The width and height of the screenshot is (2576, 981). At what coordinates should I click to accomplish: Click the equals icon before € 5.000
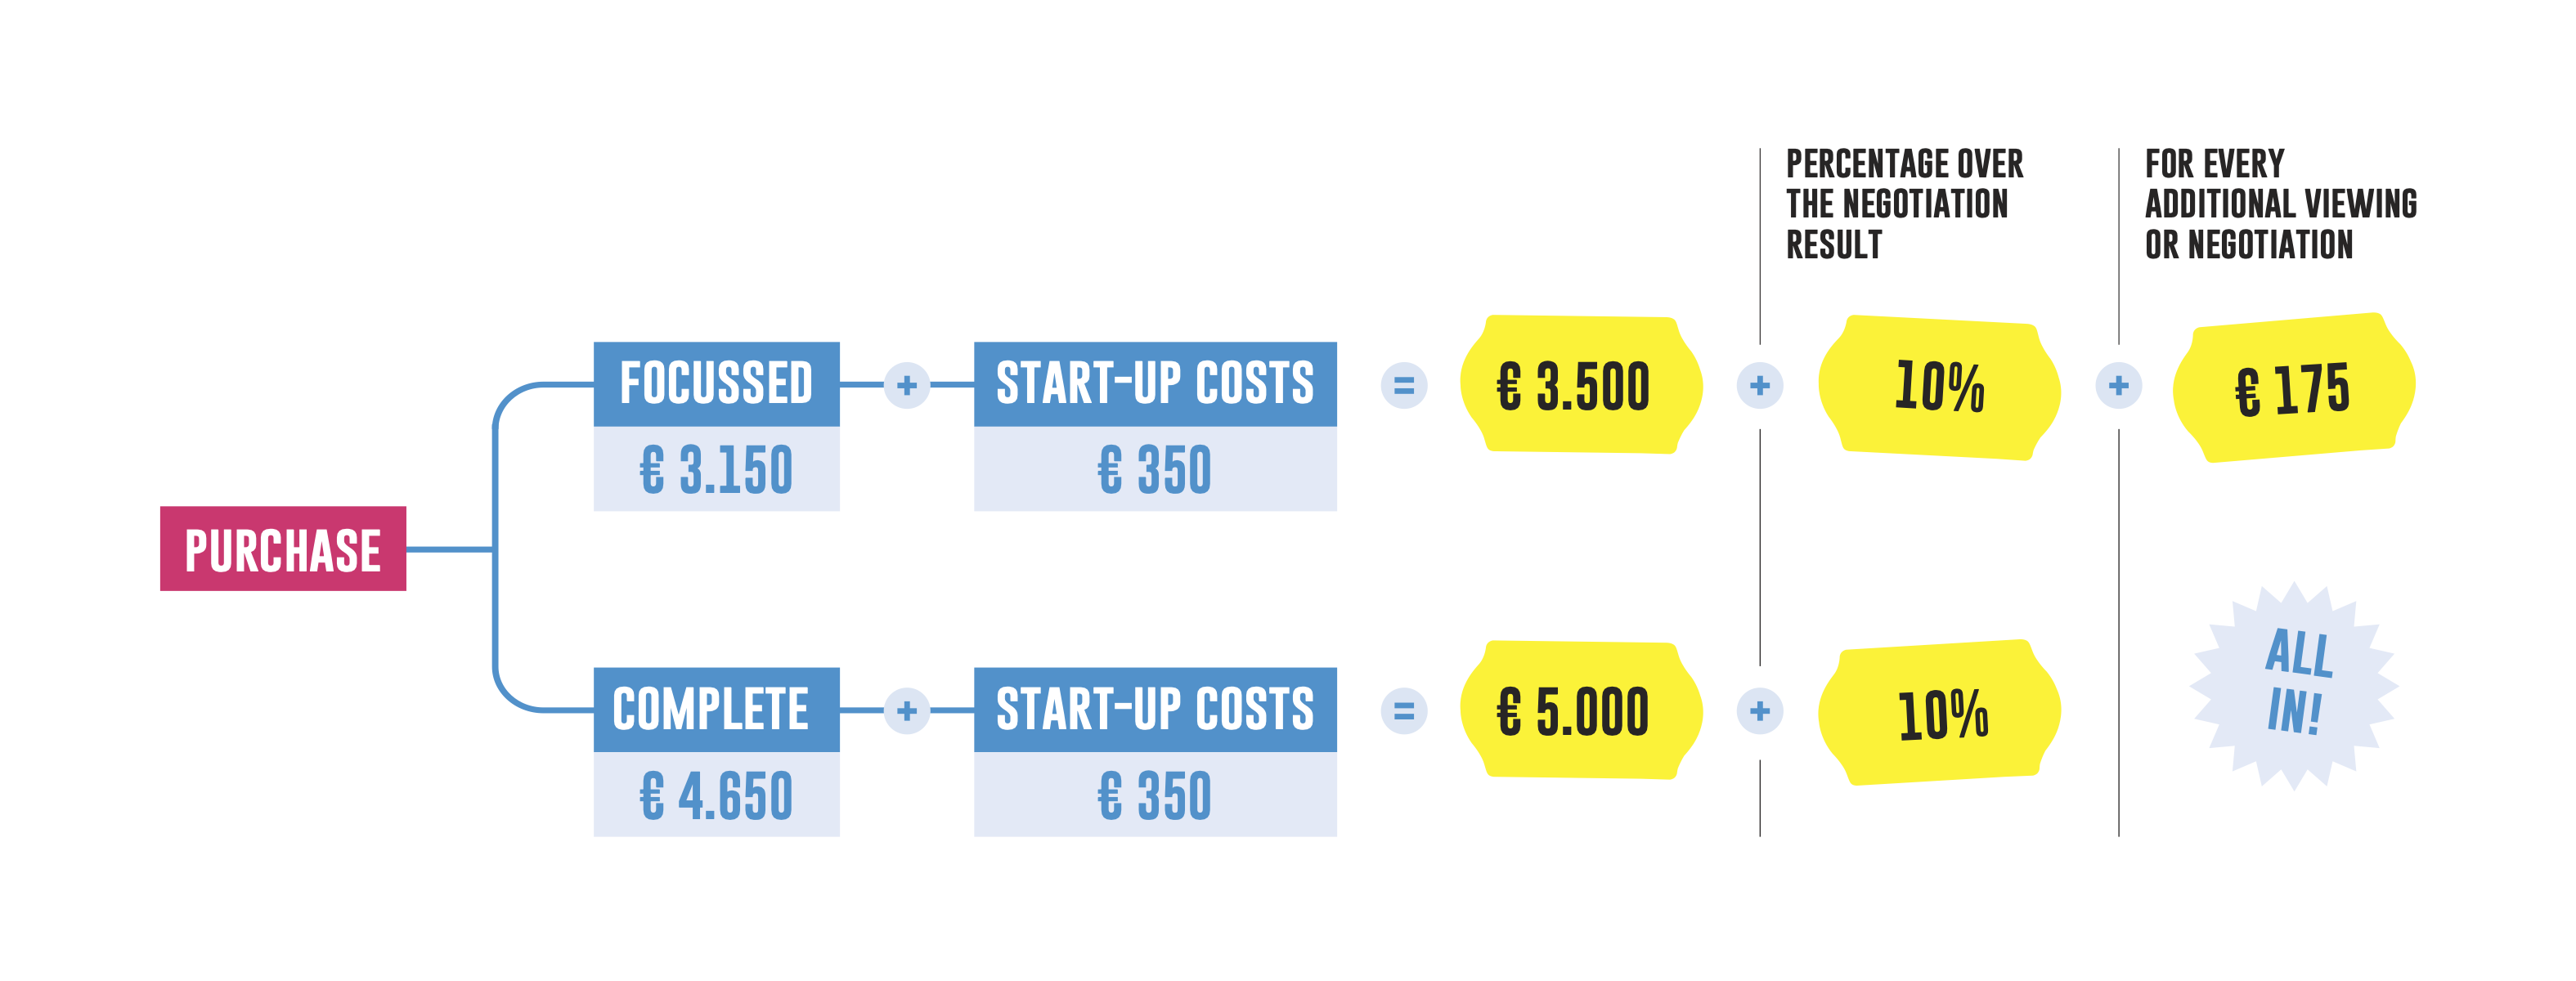[1404, 711]
